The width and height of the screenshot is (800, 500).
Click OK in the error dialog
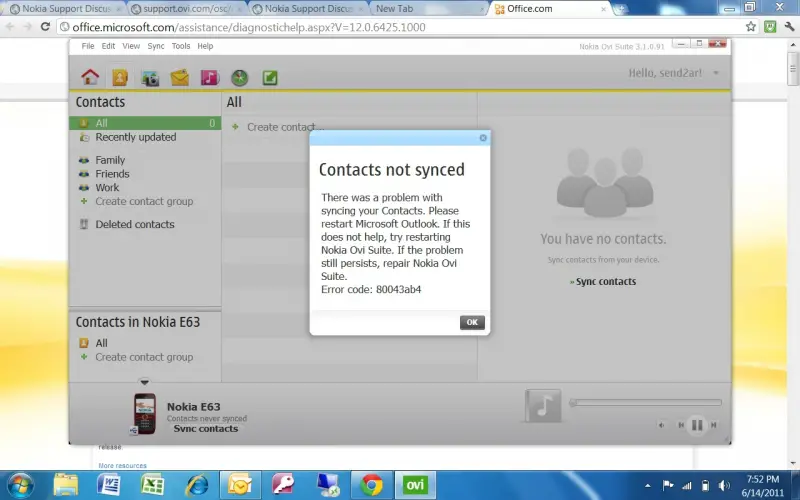click(472, 322)
